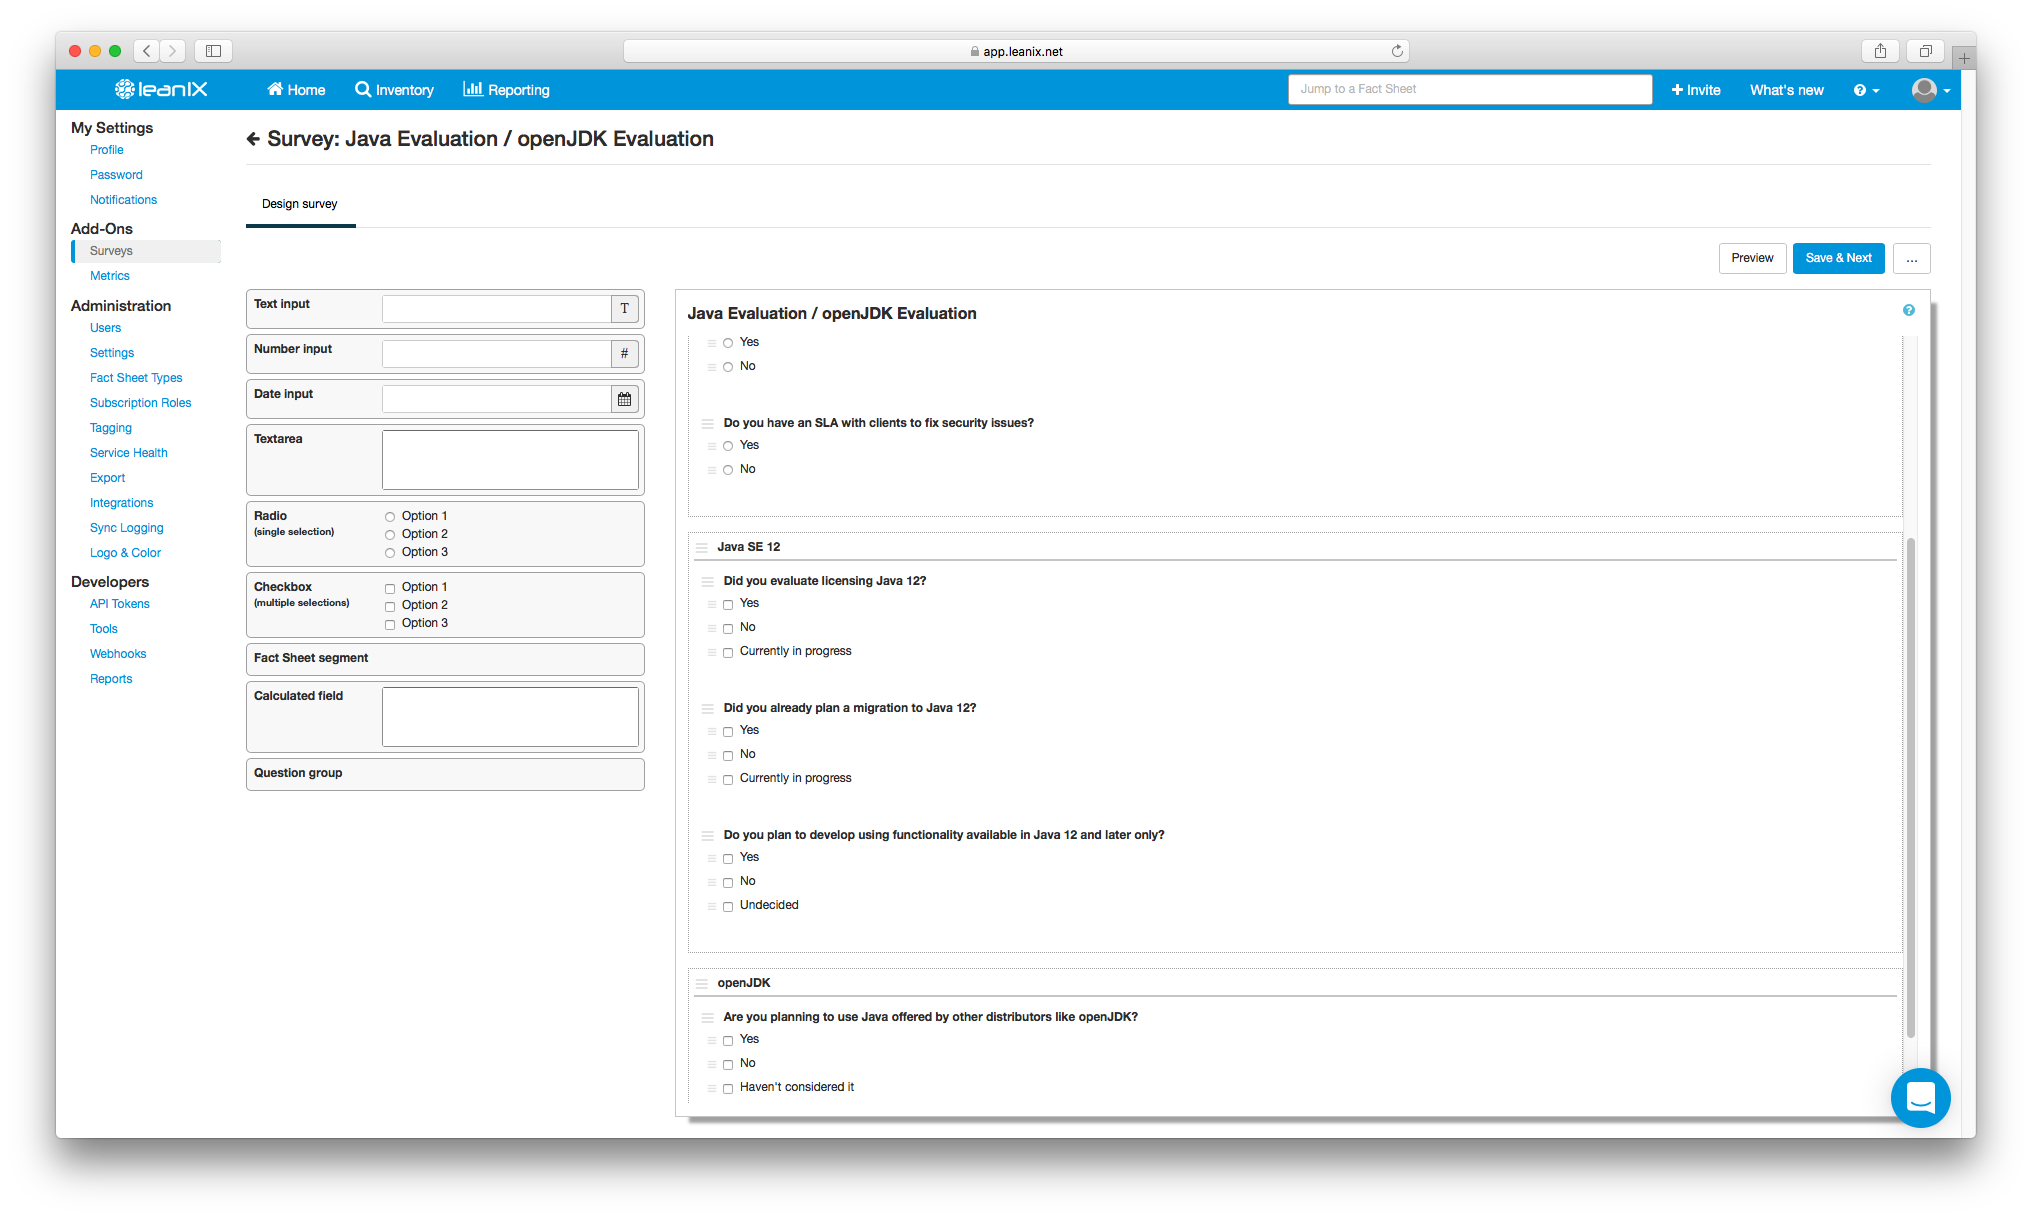Image resolution: width=2032 pixels, height=1218 pixels.
Task: Check Haven't considered it for openJDK question
Action: [x=728, y=1088]
